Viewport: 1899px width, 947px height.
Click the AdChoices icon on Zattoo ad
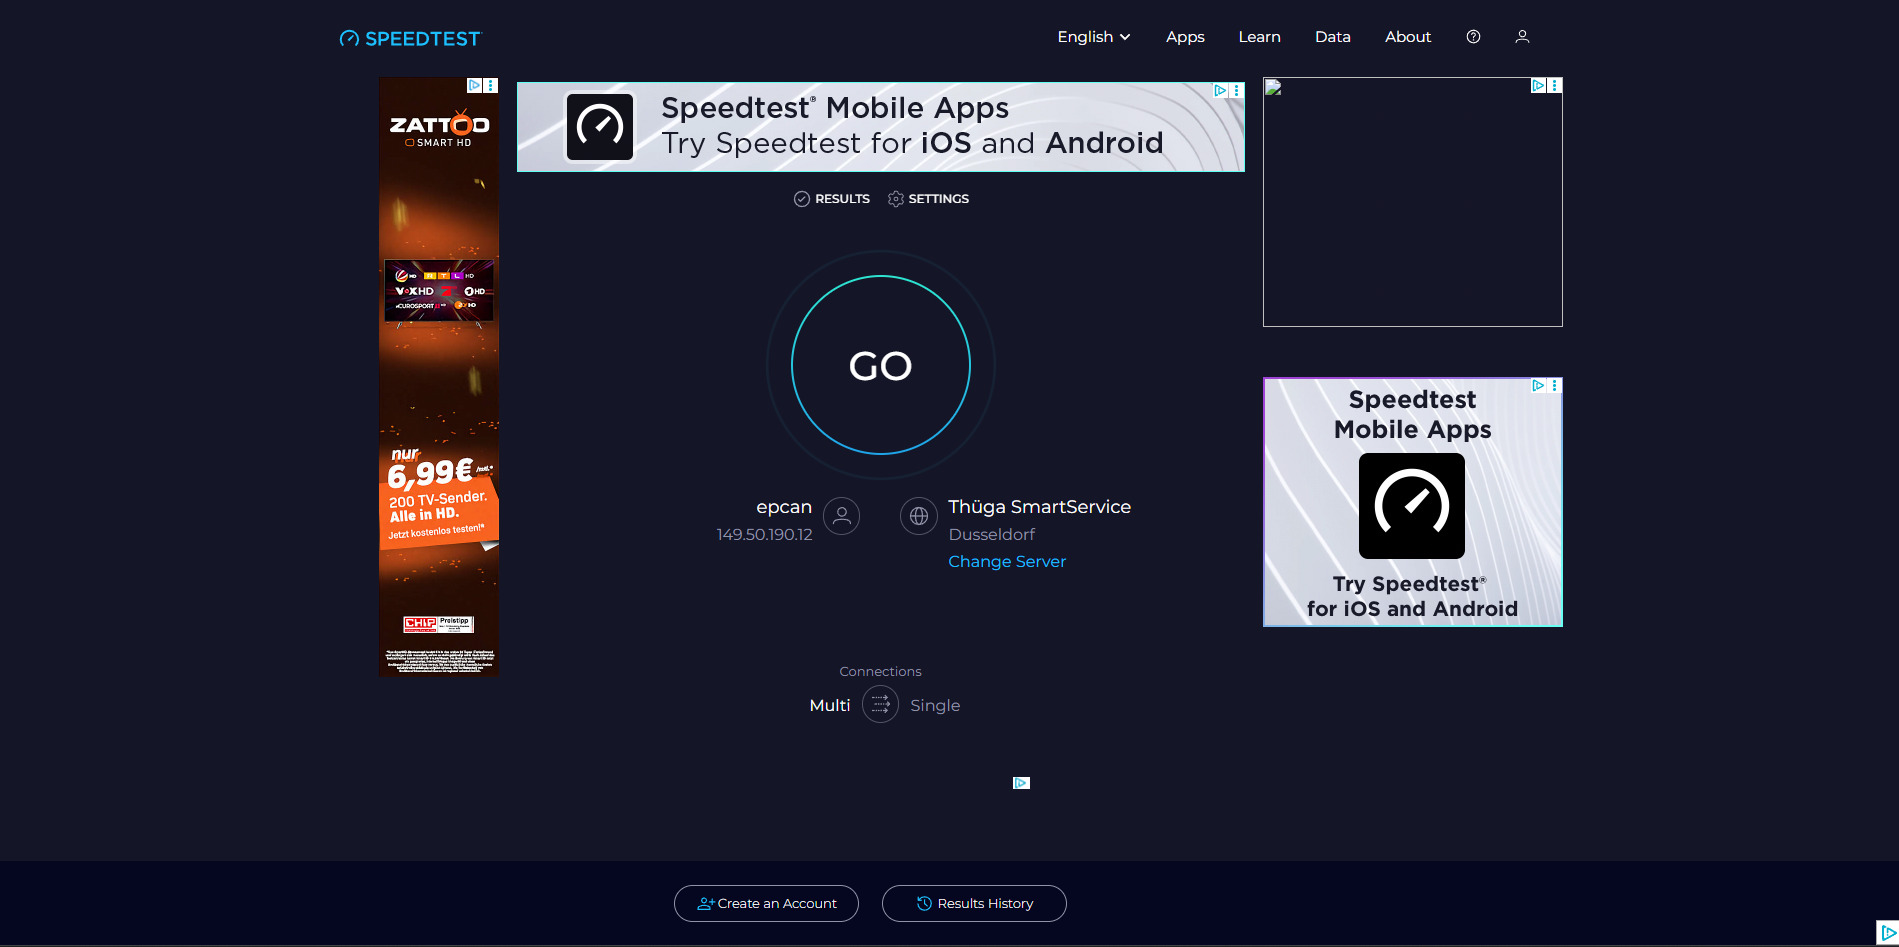(x=475, y=86)
